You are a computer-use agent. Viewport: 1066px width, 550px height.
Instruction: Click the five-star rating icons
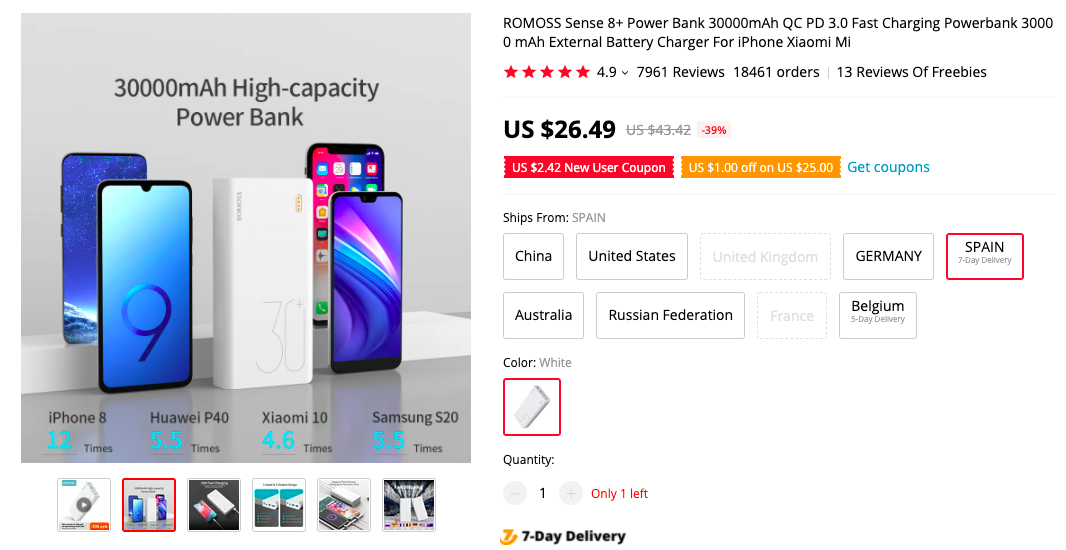pos(547,72)
